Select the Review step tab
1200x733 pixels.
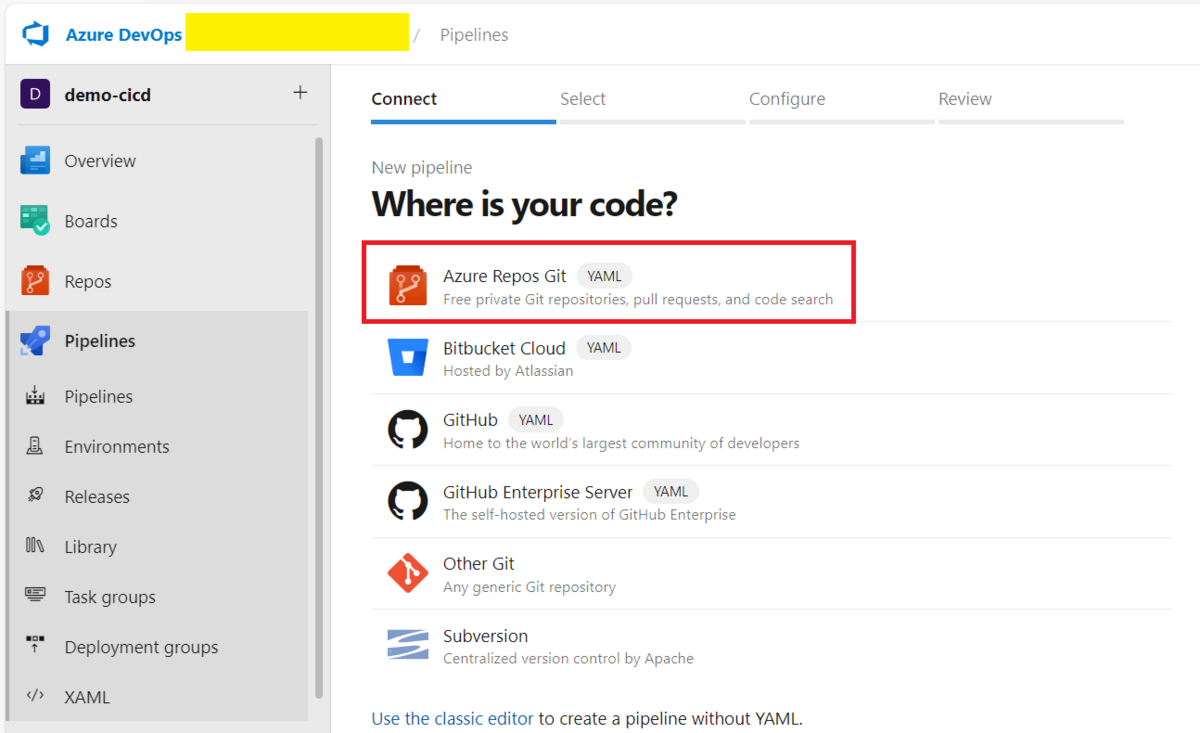[965, 99]
